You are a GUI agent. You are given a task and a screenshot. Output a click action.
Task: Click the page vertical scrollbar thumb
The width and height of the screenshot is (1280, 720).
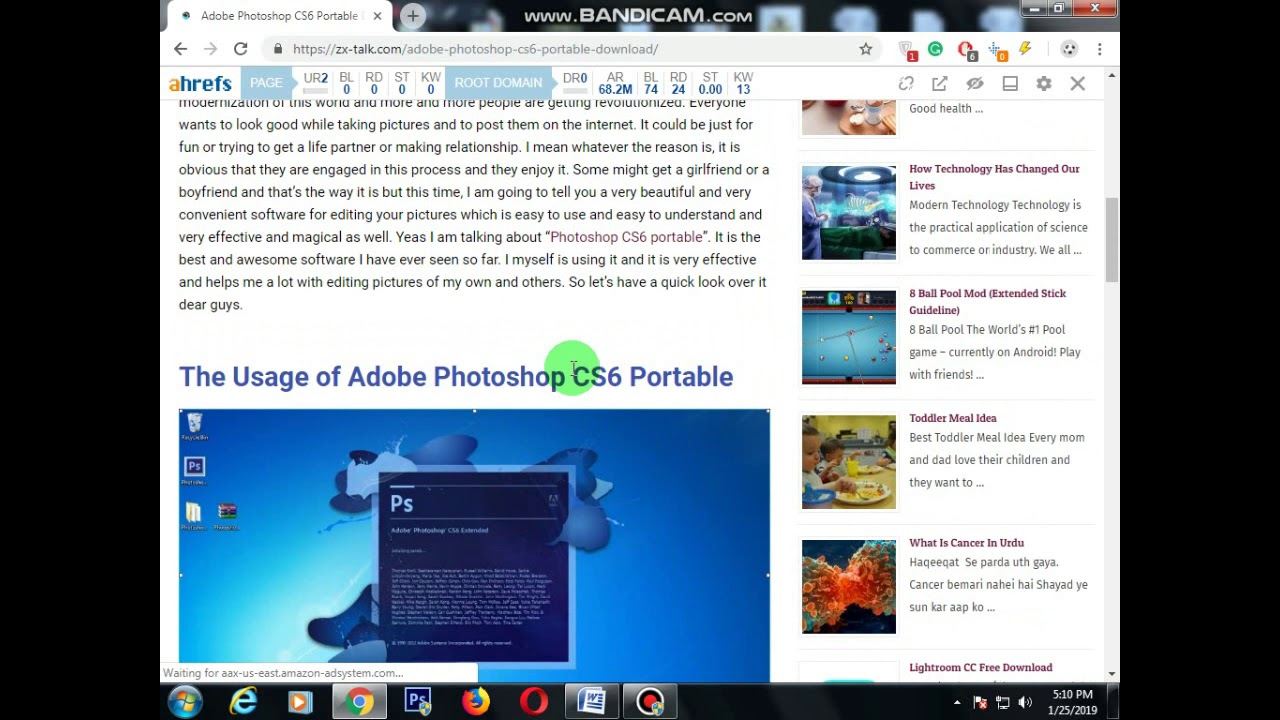click(x=1112, y=240)
